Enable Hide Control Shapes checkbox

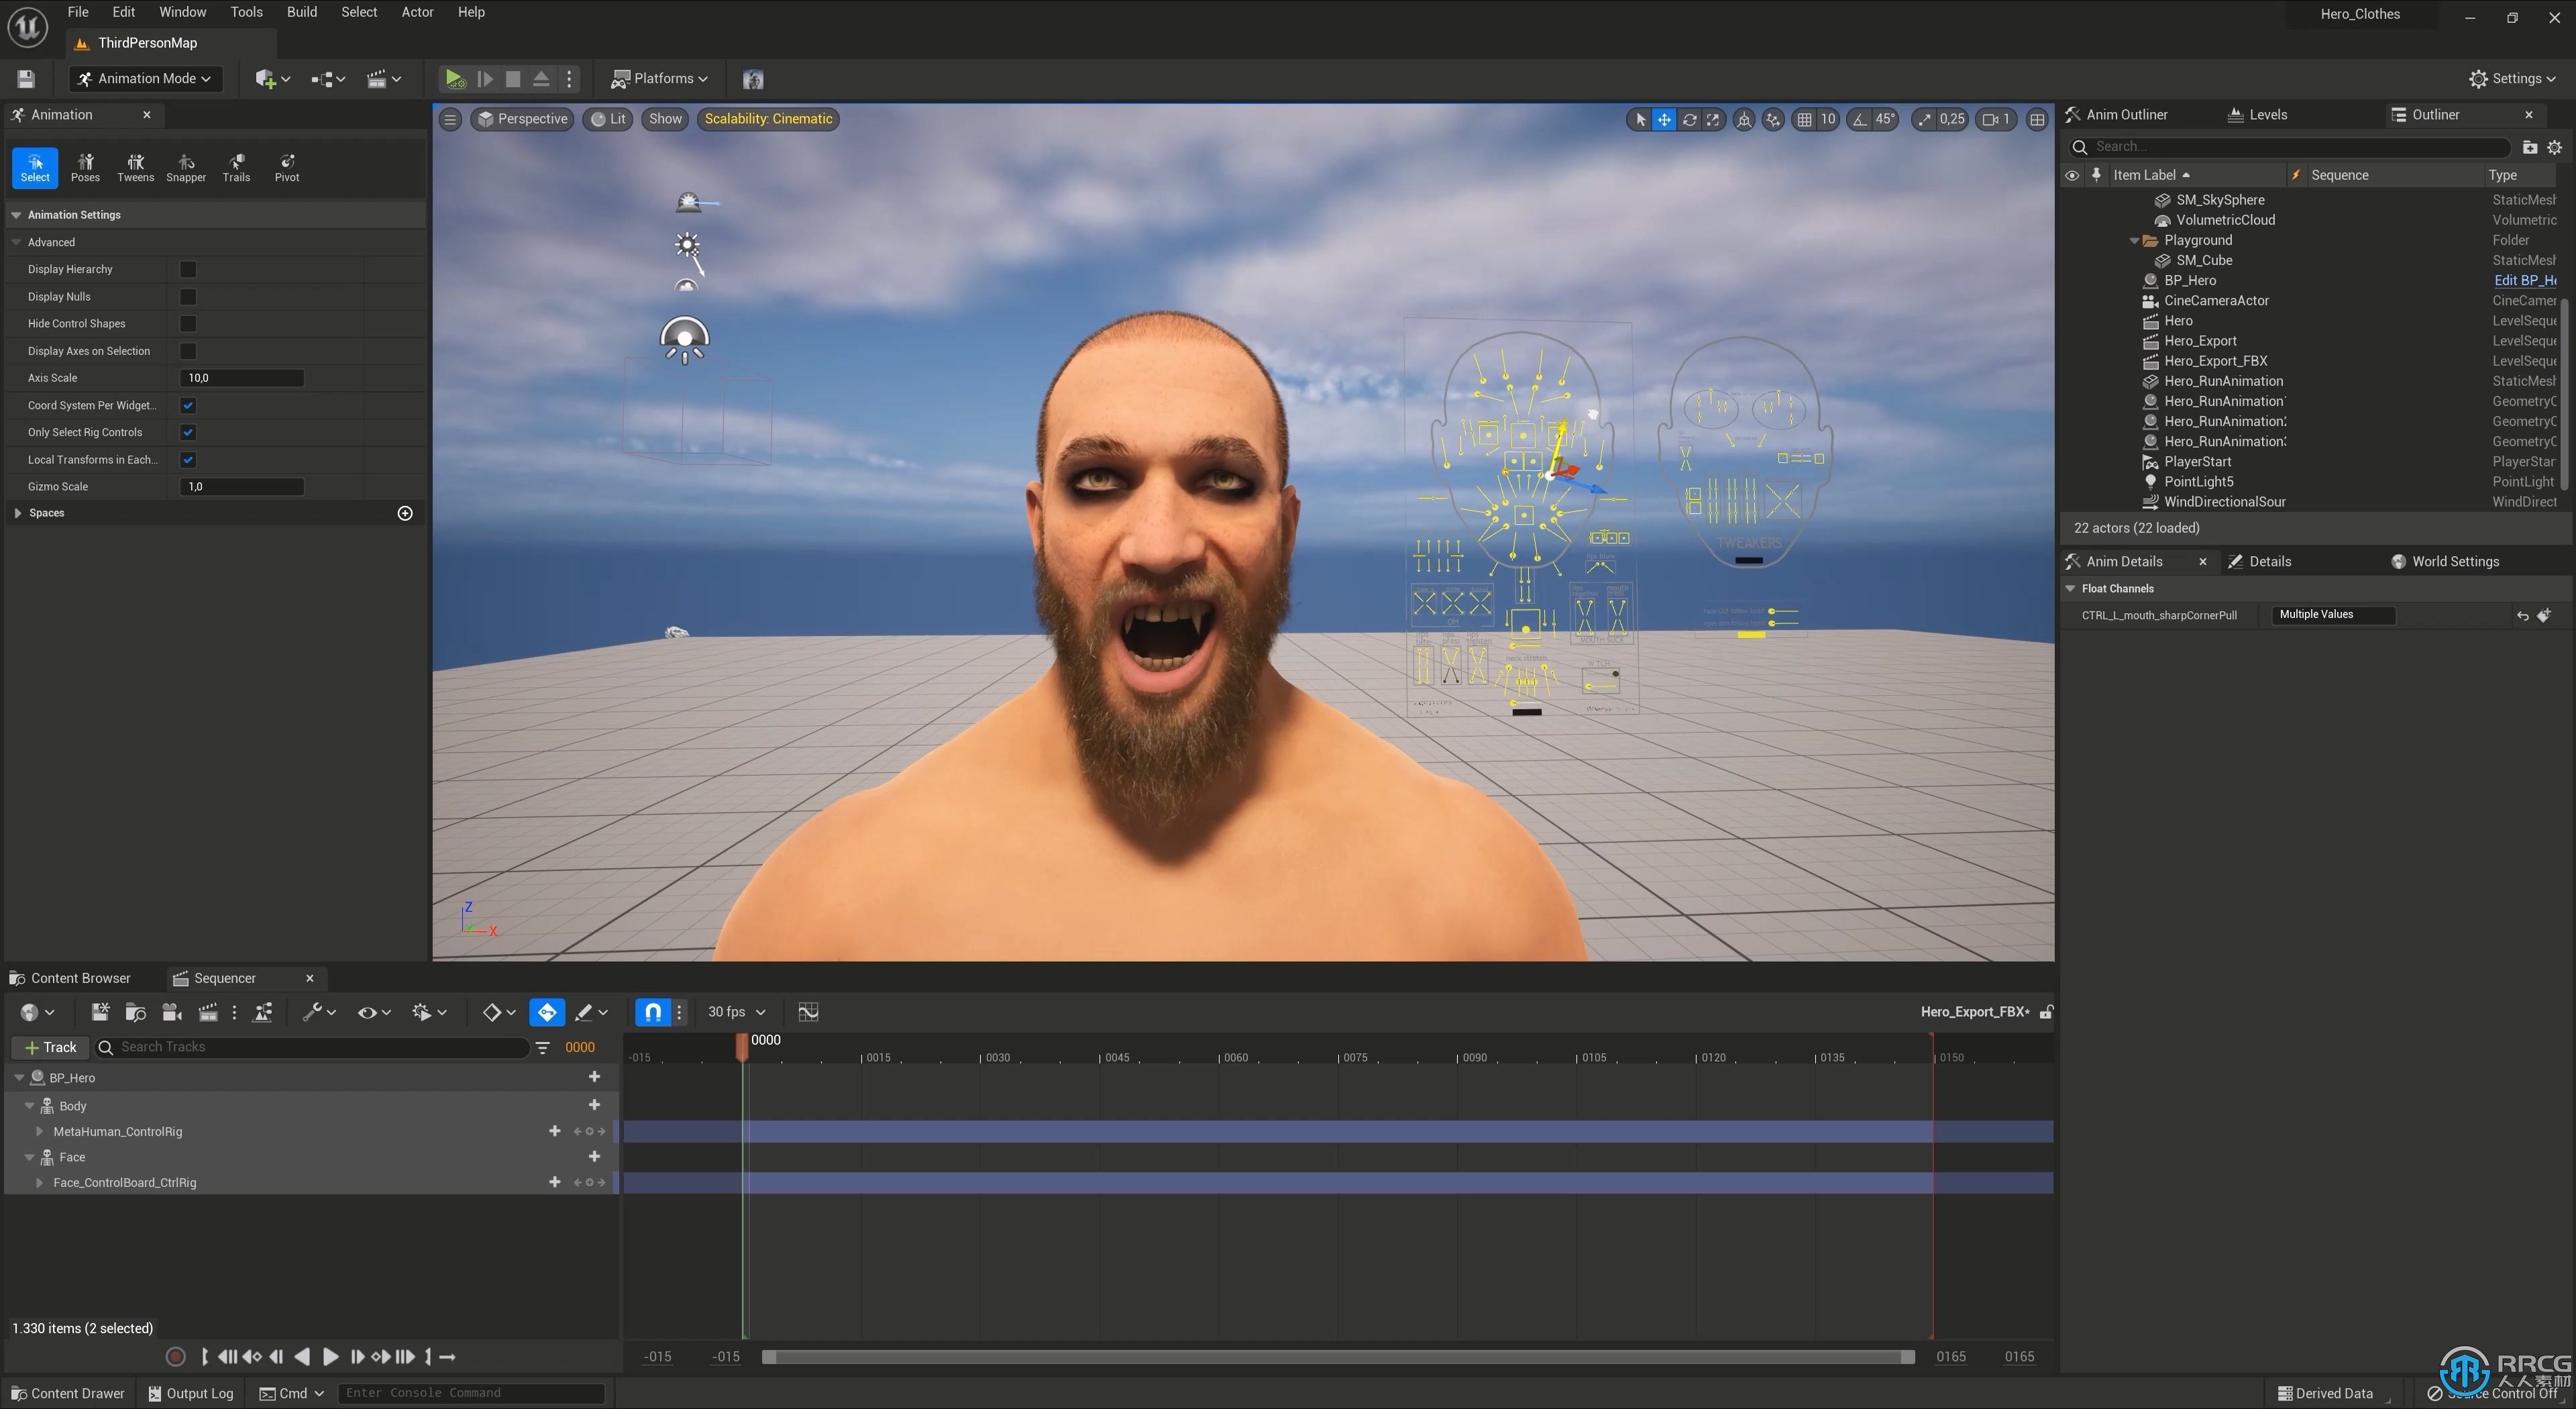188,323
